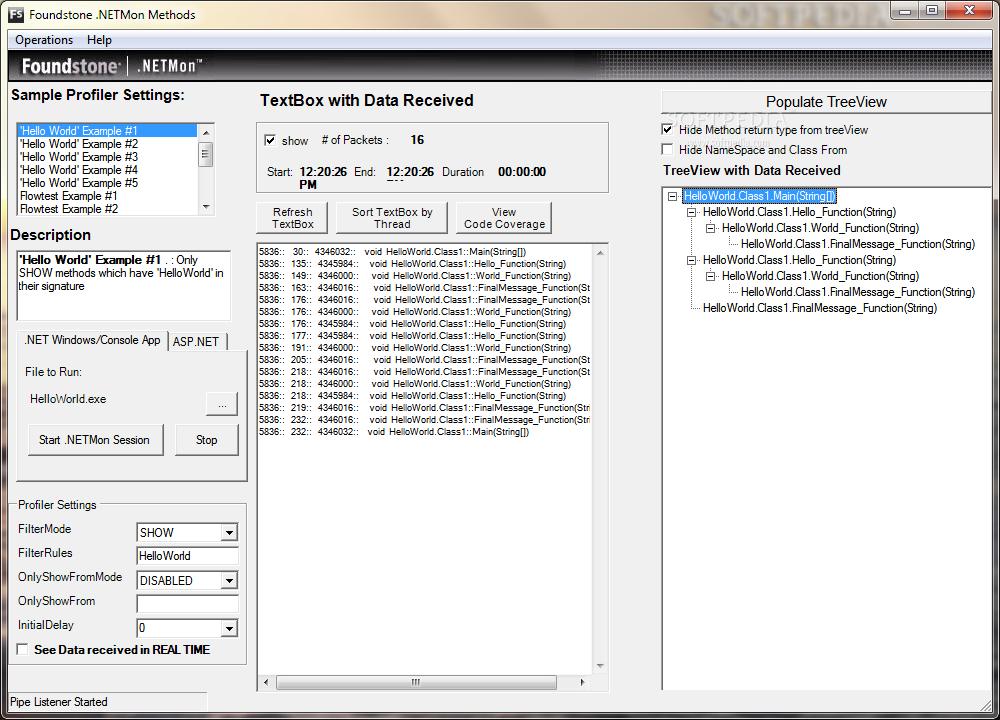This screenshot has height=720, width=1000.
Task: Select HelloWorld.Class1.Main(String[]) tree item
Action: click(760, 196)
